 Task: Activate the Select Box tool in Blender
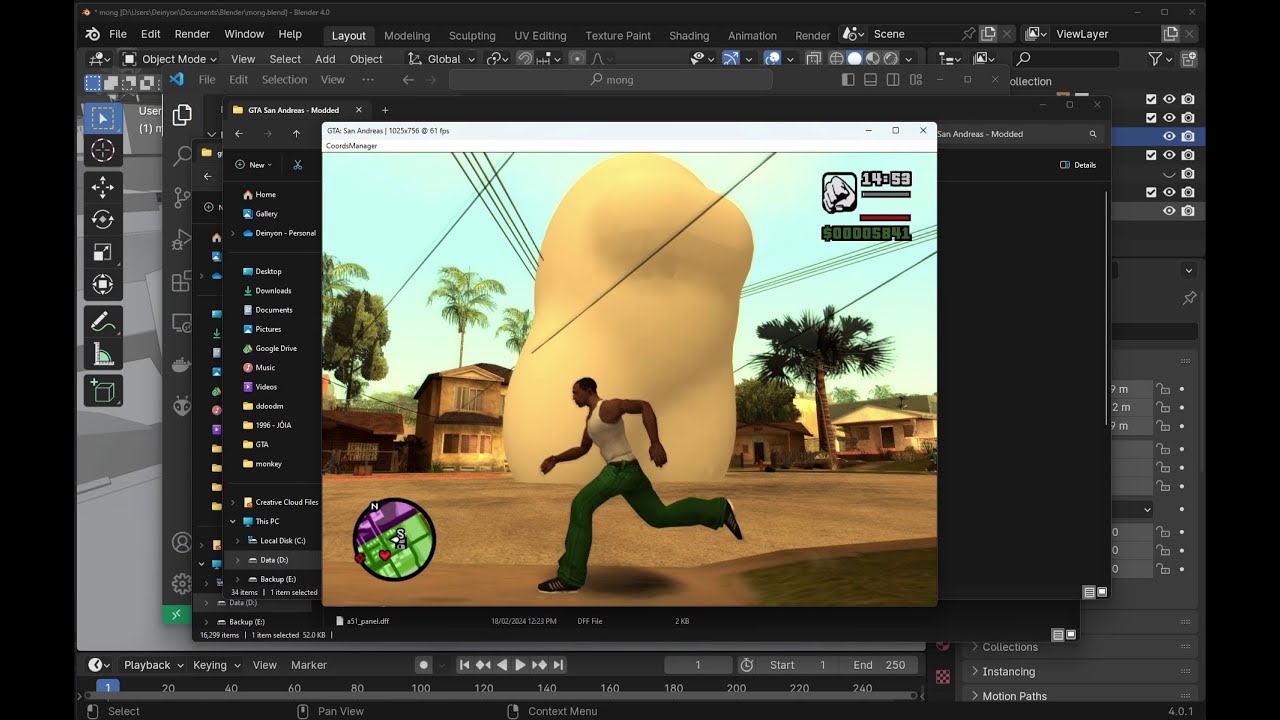(x=102, y=118)
